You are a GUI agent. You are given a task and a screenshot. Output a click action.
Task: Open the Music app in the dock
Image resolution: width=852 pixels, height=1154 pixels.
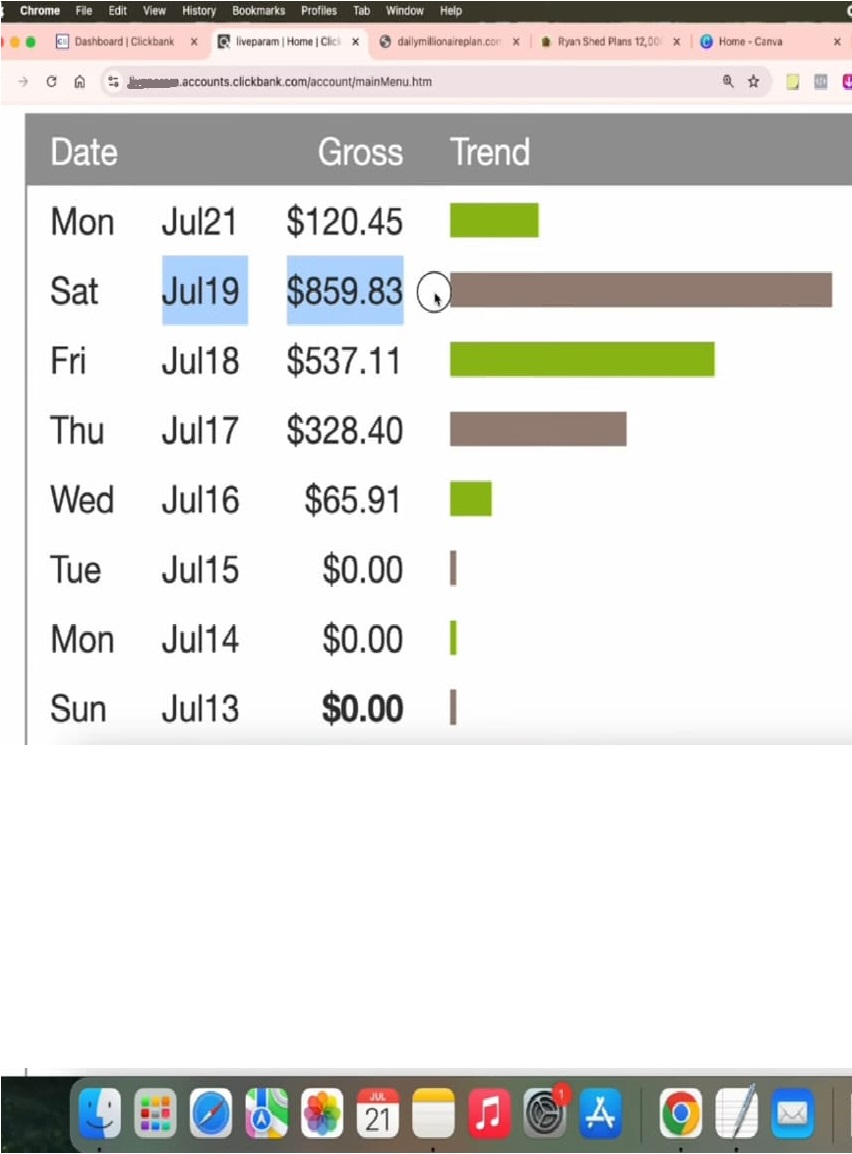[x=490, y=1113]
